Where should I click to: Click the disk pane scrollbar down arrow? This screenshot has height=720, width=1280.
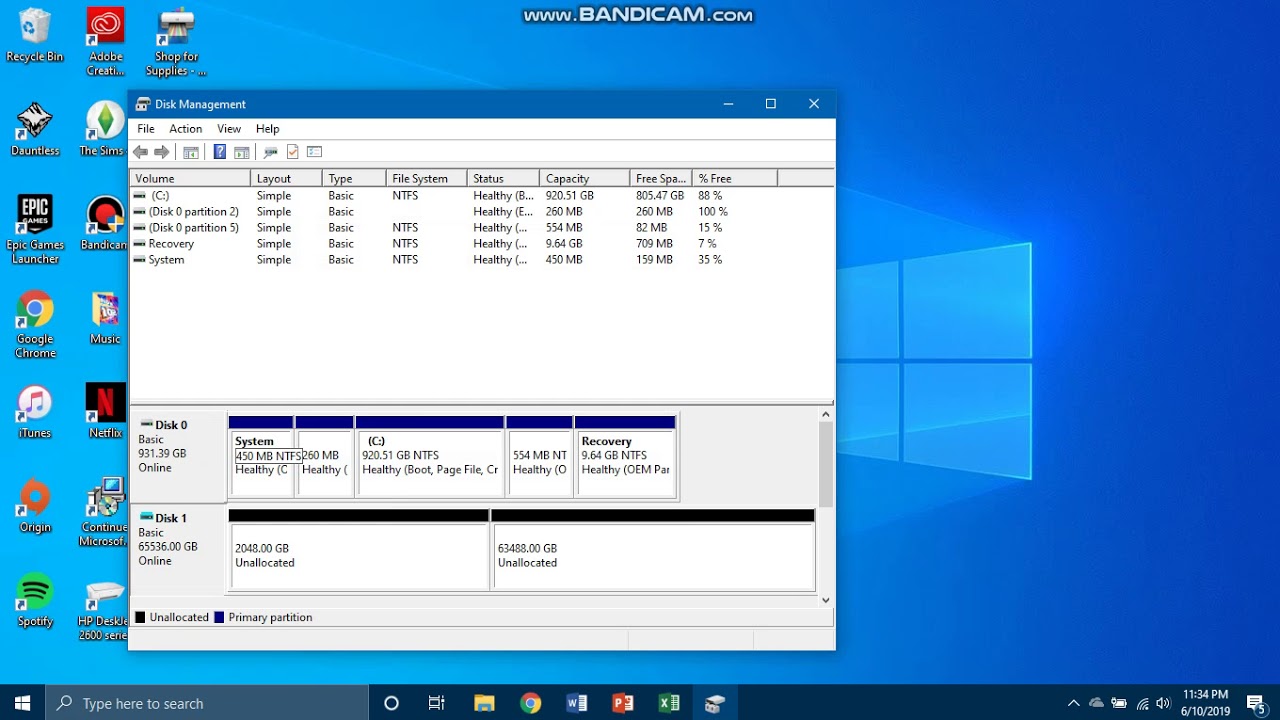(826, 600)
